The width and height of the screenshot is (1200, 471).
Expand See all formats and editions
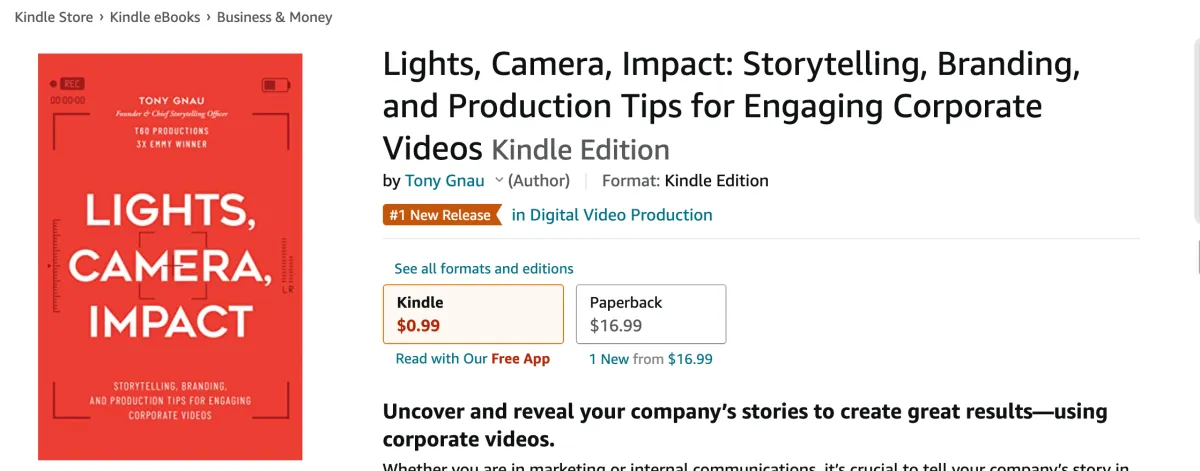click(x=484, y=268)
